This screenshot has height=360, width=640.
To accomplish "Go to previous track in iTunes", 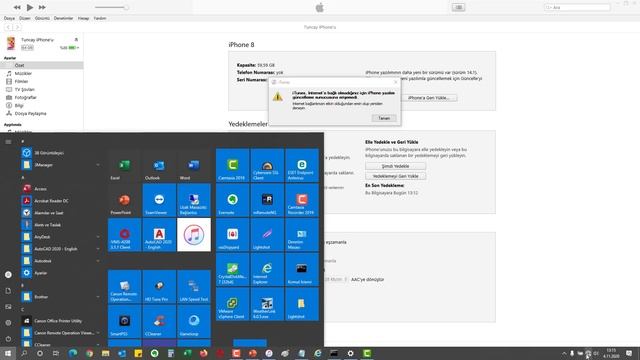I will 17,7.
